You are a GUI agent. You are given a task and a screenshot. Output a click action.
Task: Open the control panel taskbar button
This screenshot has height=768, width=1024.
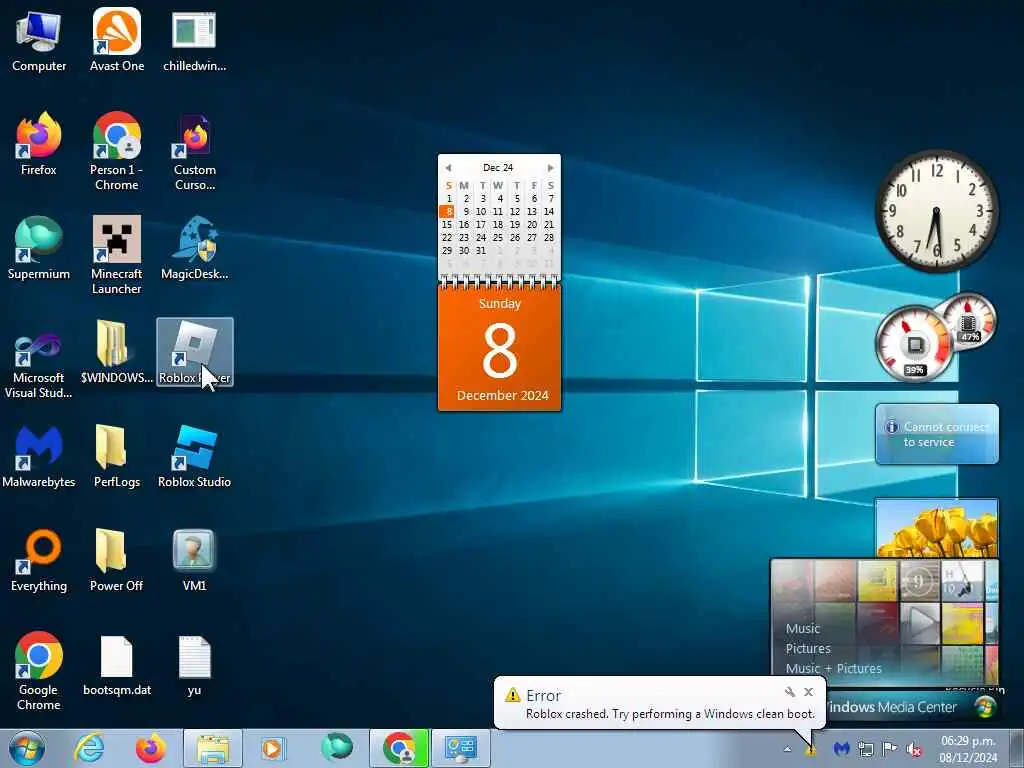tap(461, 748)
